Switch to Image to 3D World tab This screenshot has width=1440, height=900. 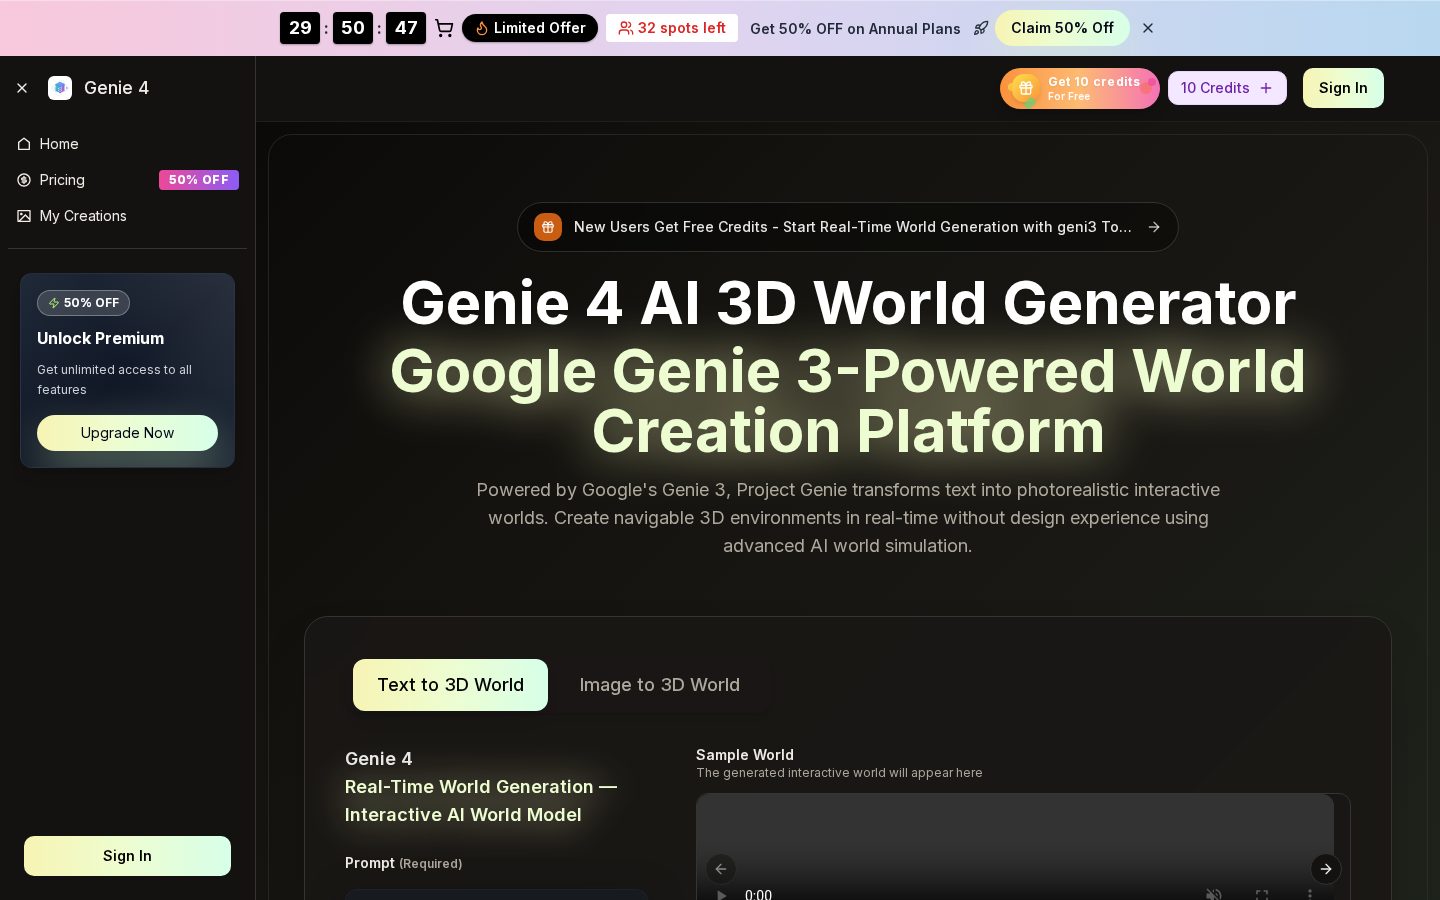(660, 685)
